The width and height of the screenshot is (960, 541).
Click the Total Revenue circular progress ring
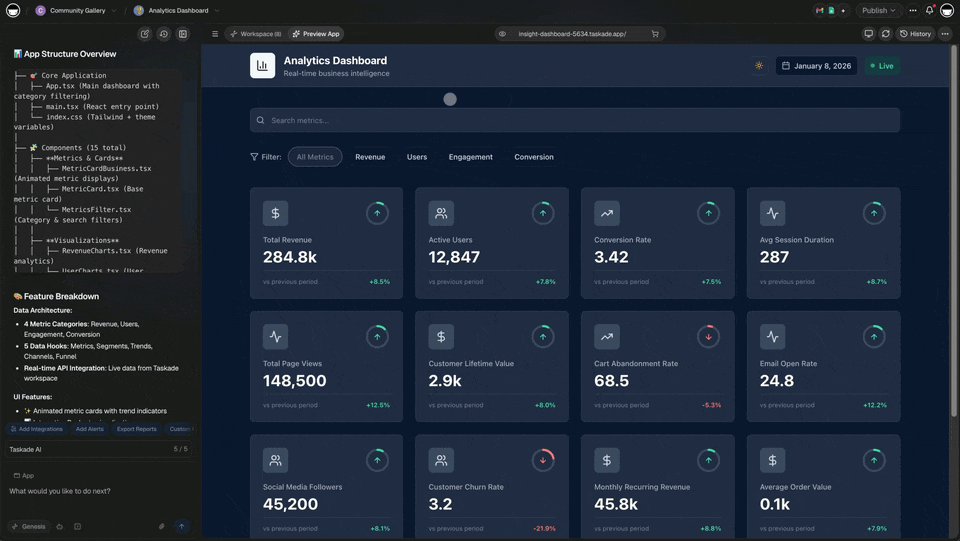pyautogui.click(x=377, y=213)
